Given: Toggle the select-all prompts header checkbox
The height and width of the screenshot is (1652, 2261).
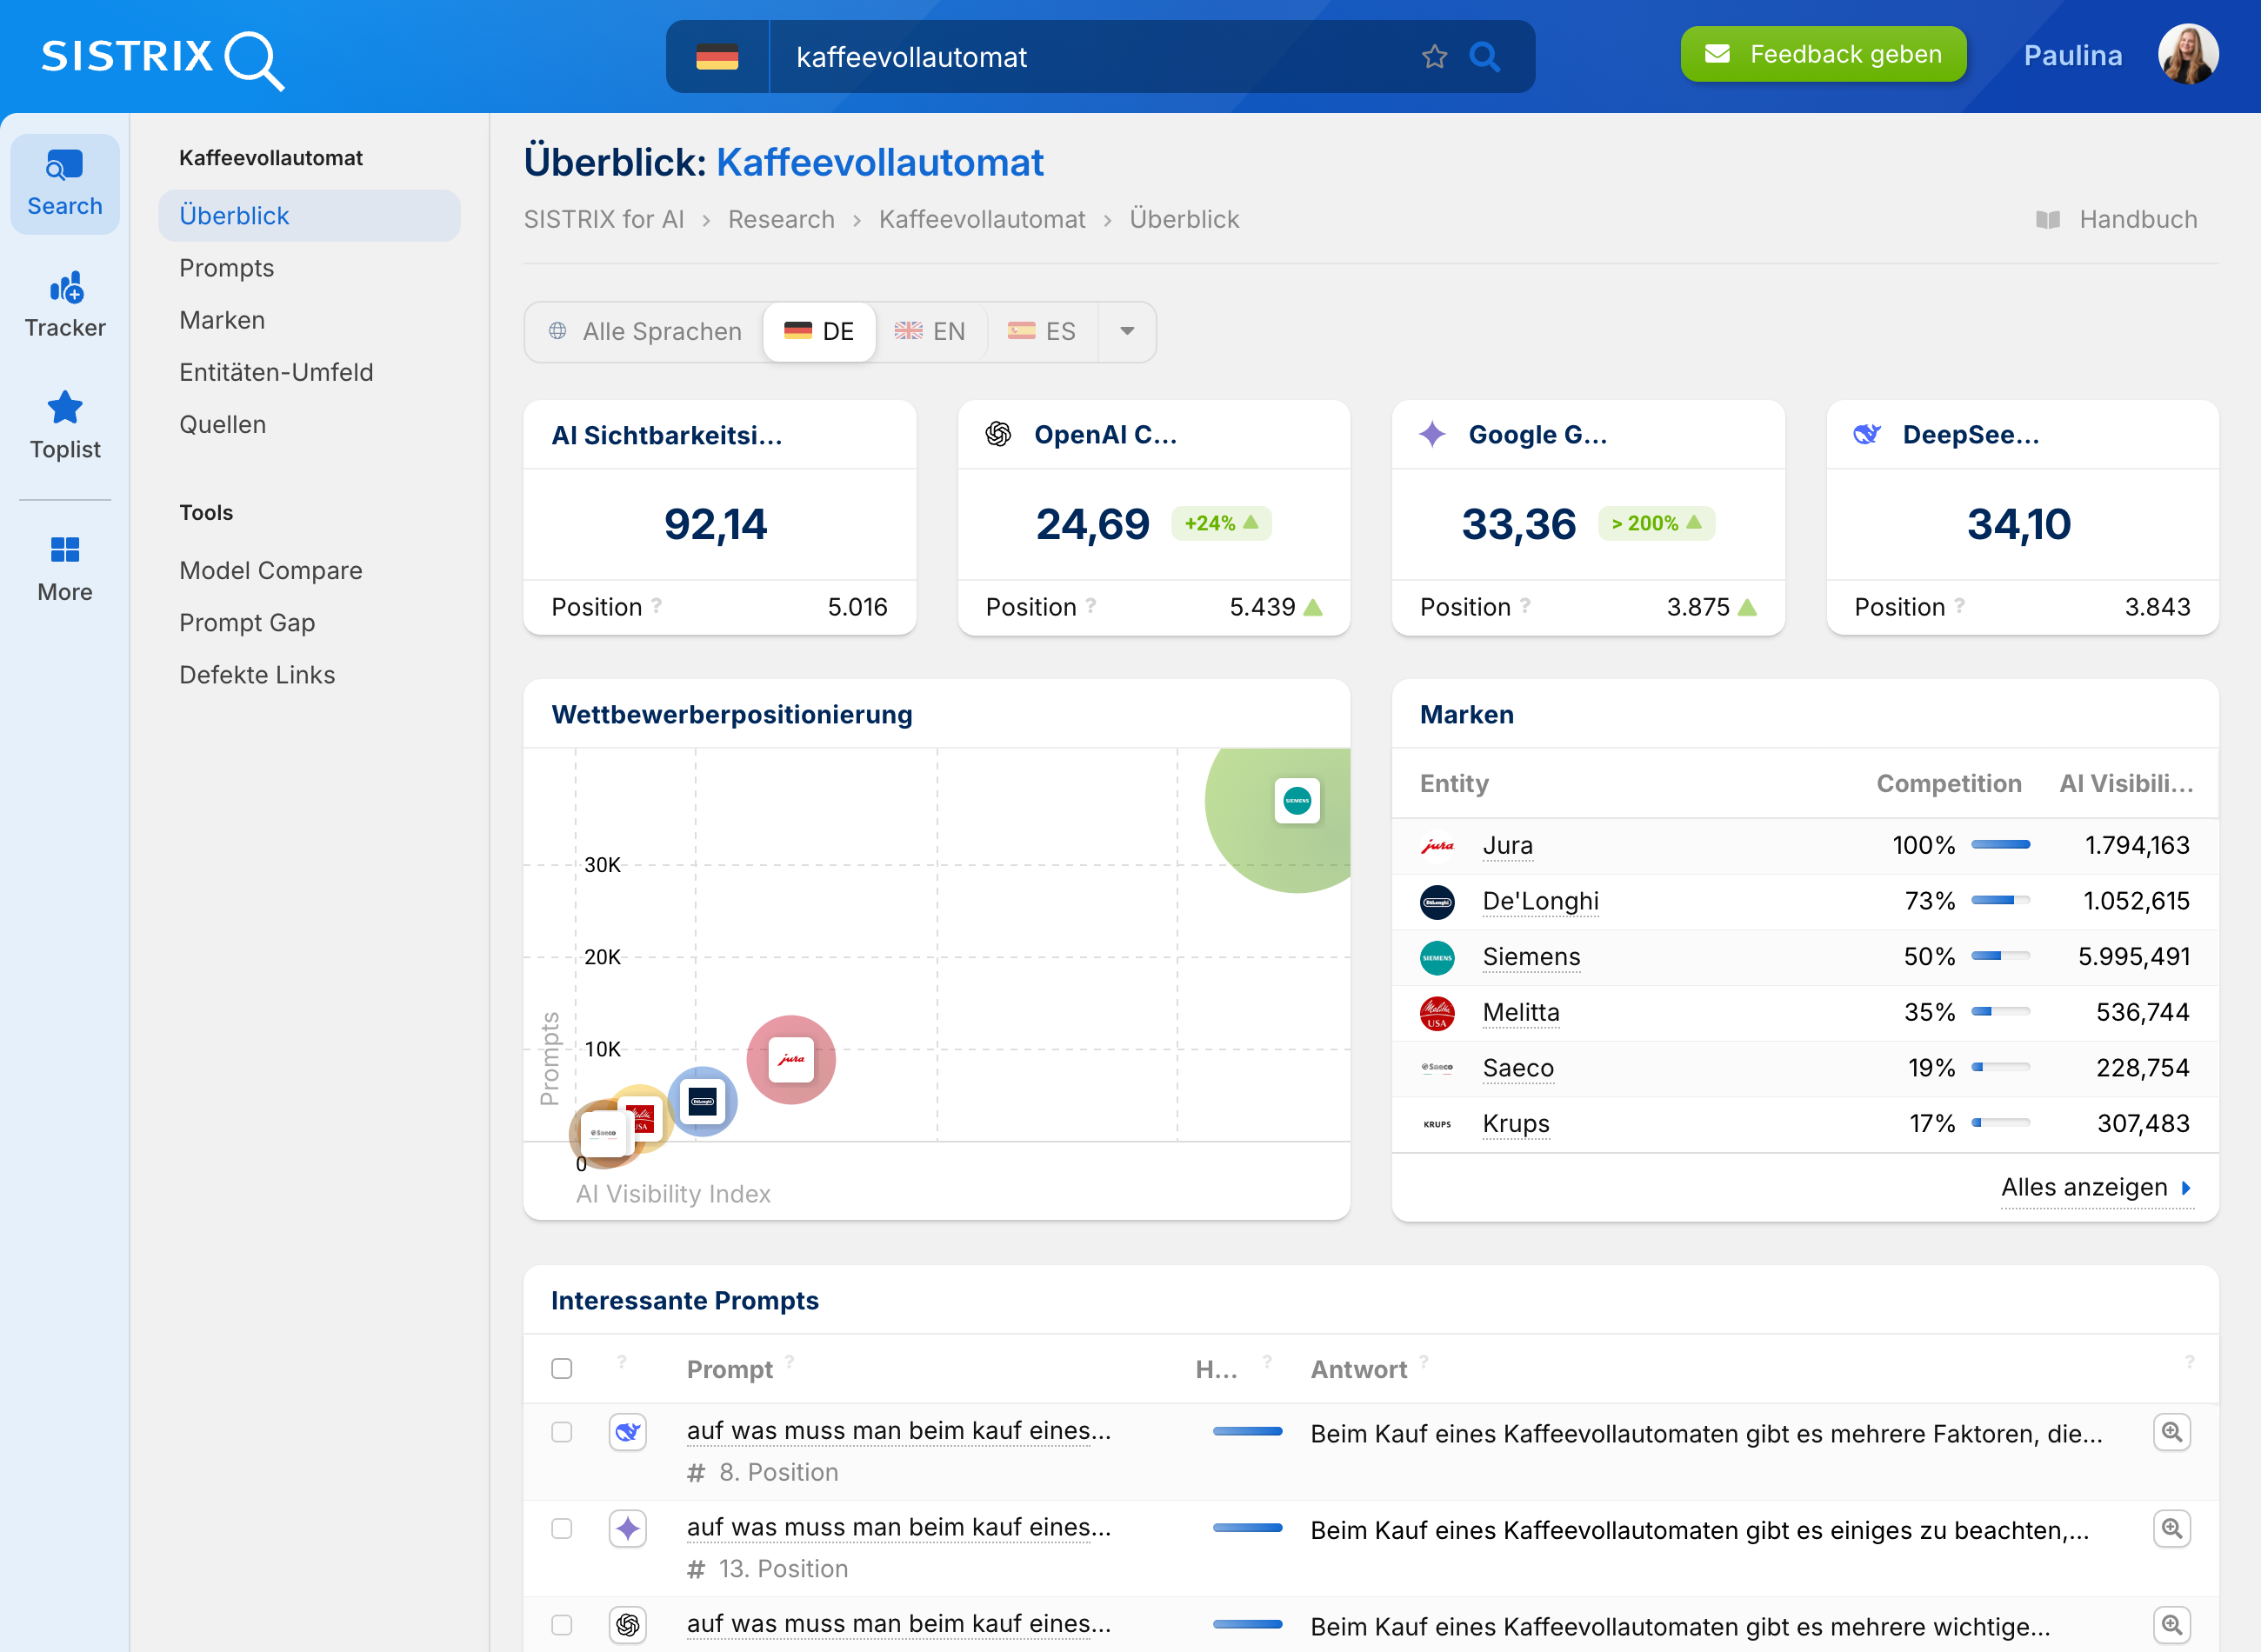Looking at the screenshot, I should pyautogui.click(x=562, y=1368).
